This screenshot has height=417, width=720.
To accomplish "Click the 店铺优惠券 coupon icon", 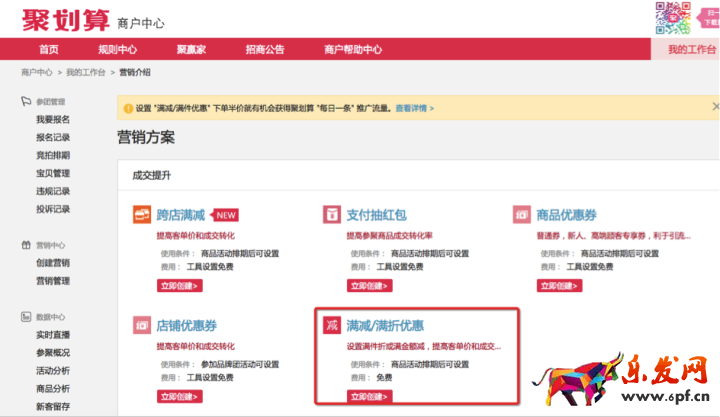I will click(x=142, y=325).
